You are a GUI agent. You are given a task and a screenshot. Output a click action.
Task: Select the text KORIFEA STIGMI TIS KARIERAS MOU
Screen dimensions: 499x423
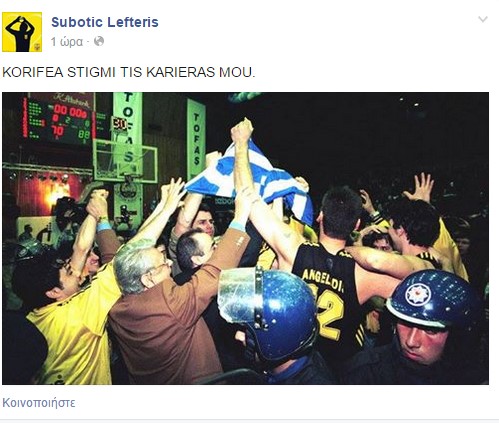(x=129, y=73)
